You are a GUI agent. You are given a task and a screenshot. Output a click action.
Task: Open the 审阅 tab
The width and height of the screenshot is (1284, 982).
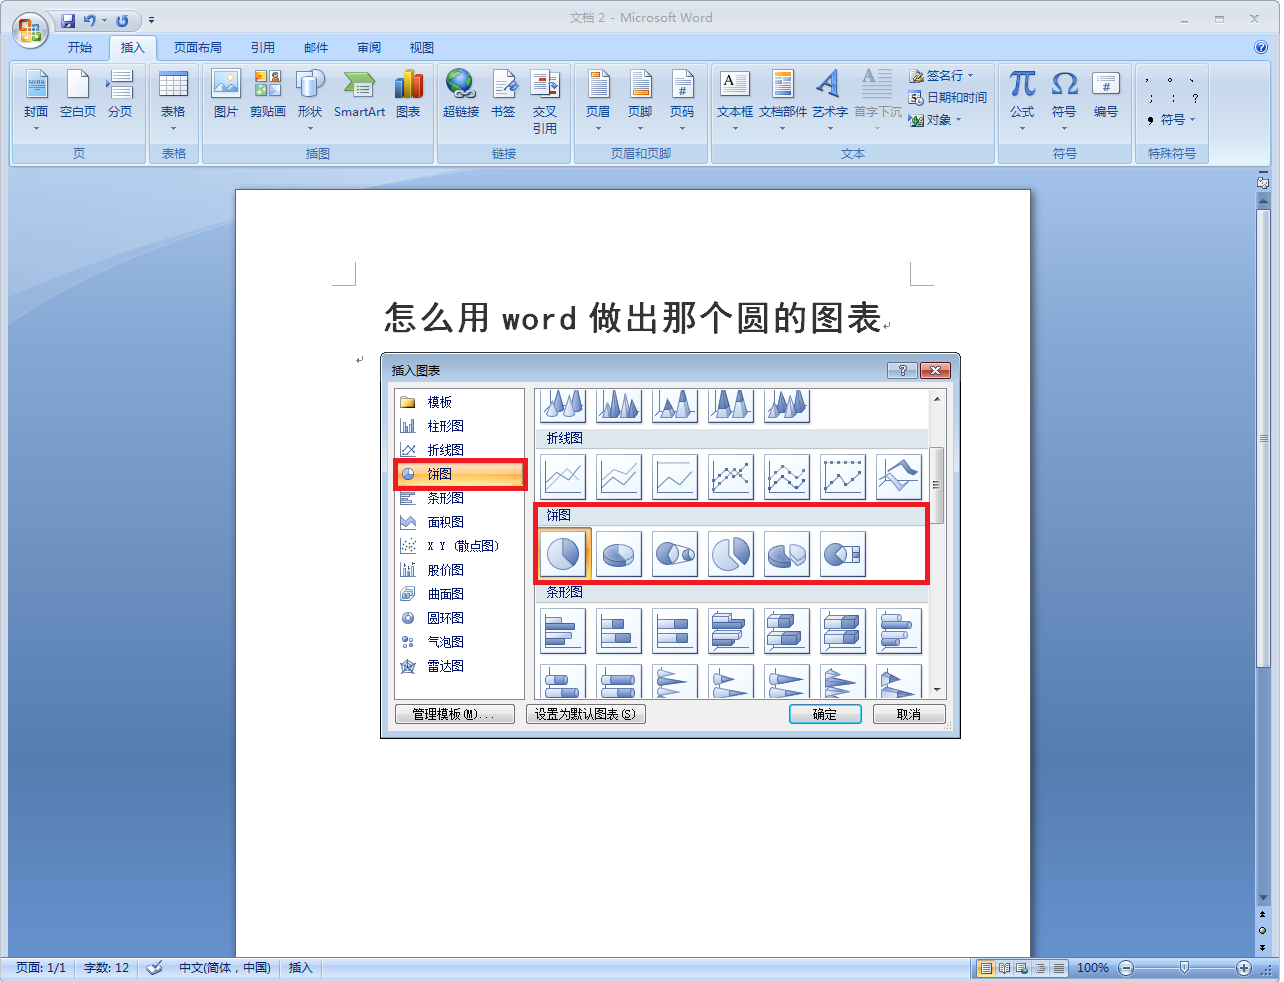pos(369,47)
